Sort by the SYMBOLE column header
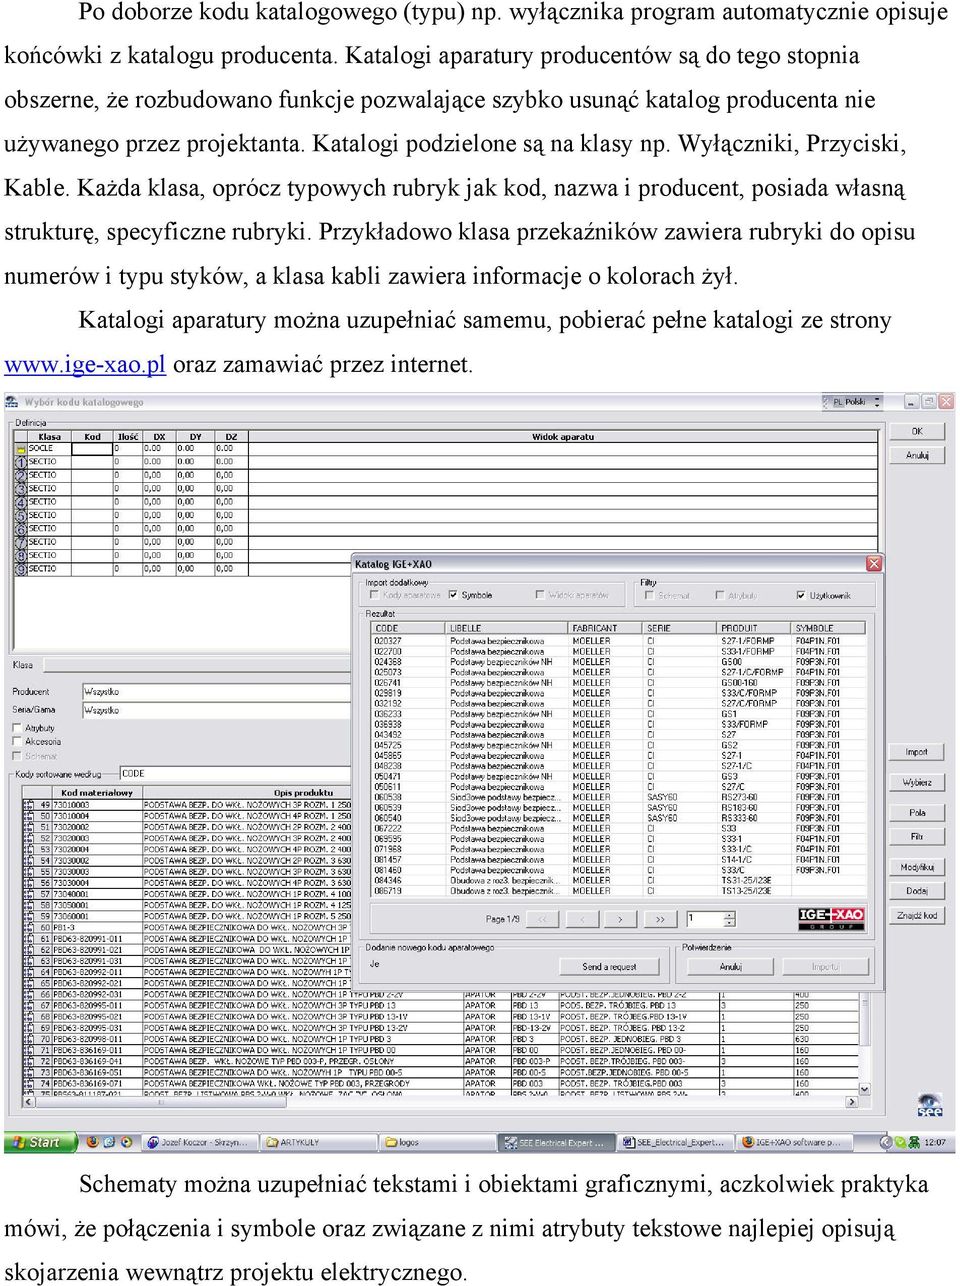 (x=829, y=628)
